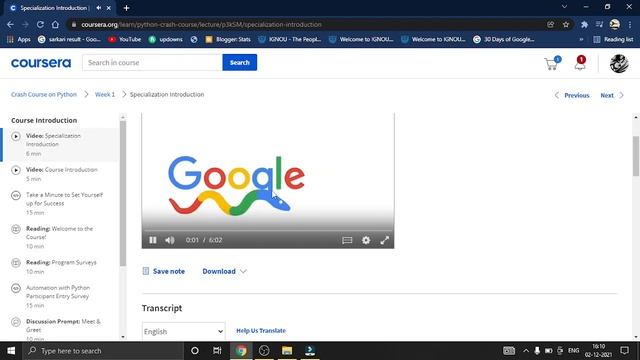Open Crash Course on Python breadcrumb
The image size is (640, 360).
(x=44, y=94)
